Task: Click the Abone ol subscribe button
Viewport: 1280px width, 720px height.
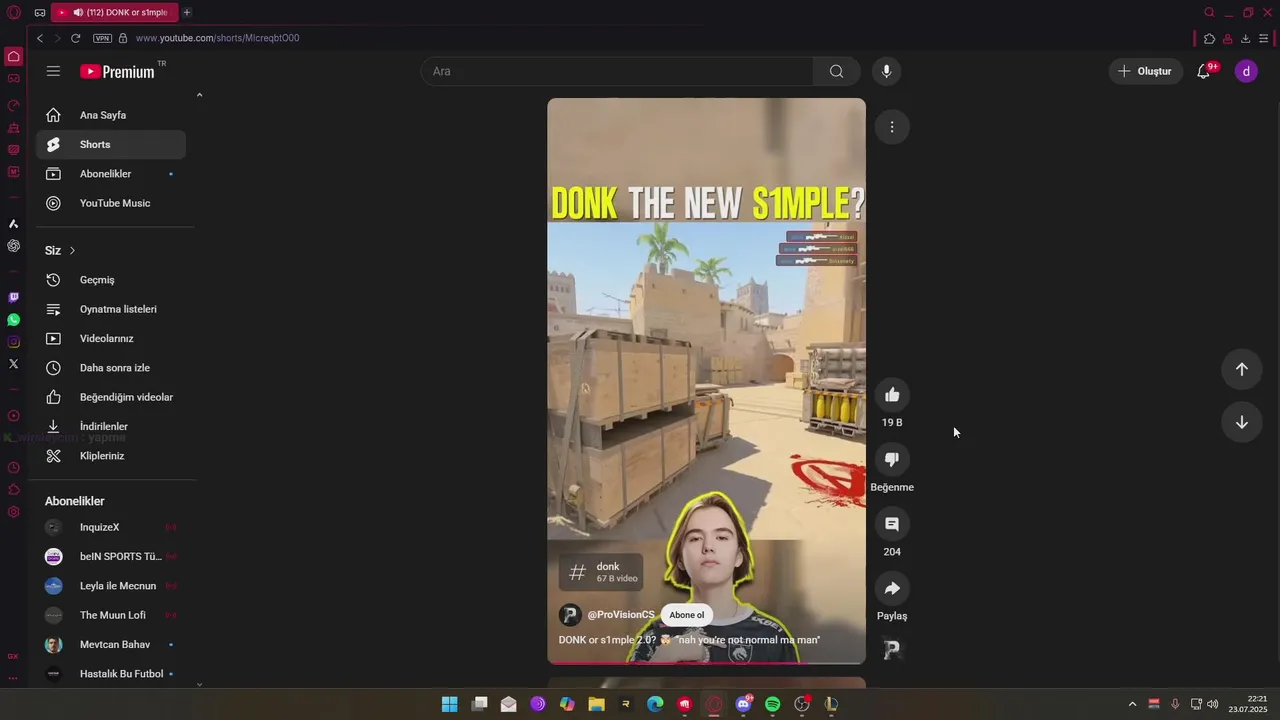Action: (687, 615)
